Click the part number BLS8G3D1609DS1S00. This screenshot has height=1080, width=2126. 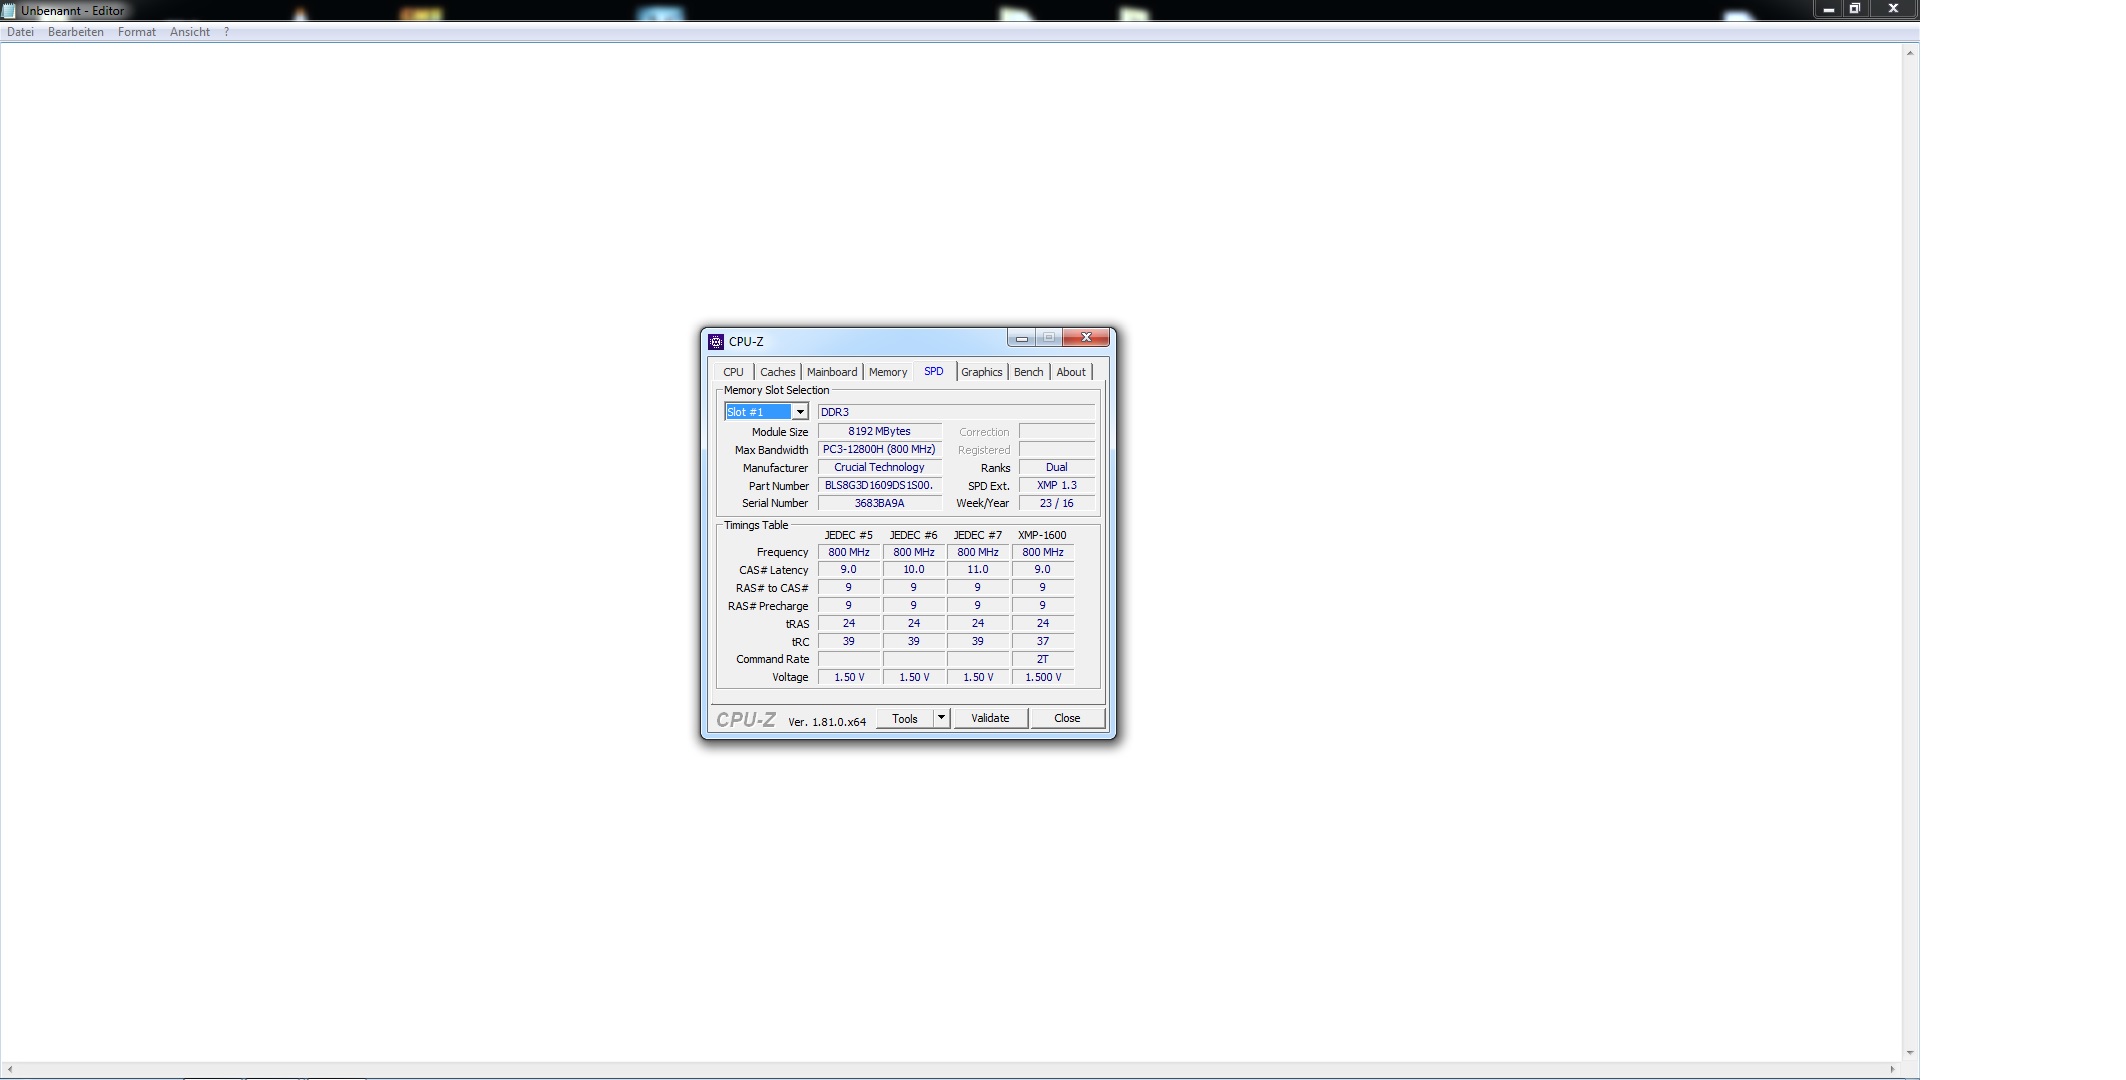point(879,486)
